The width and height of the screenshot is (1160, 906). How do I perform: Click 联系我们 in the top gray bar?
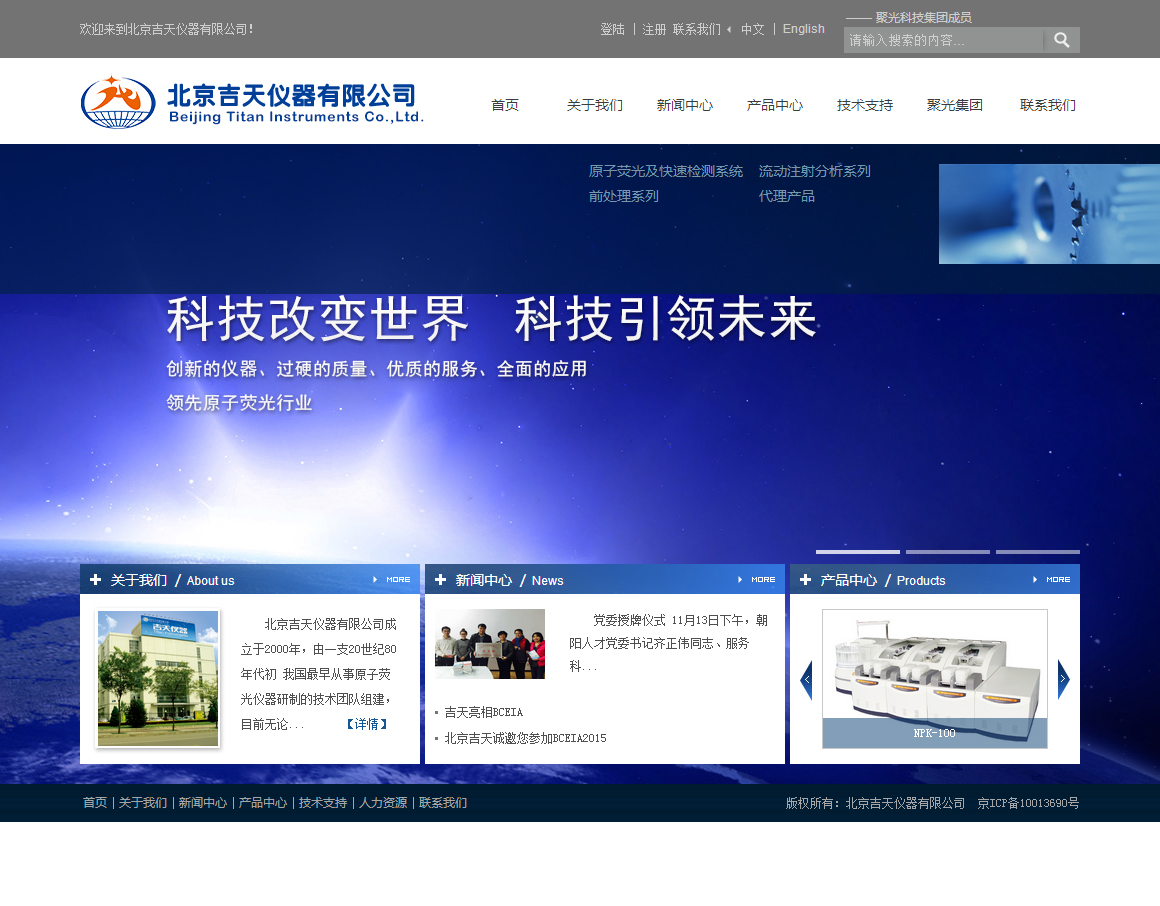click(x=697, y=29)
